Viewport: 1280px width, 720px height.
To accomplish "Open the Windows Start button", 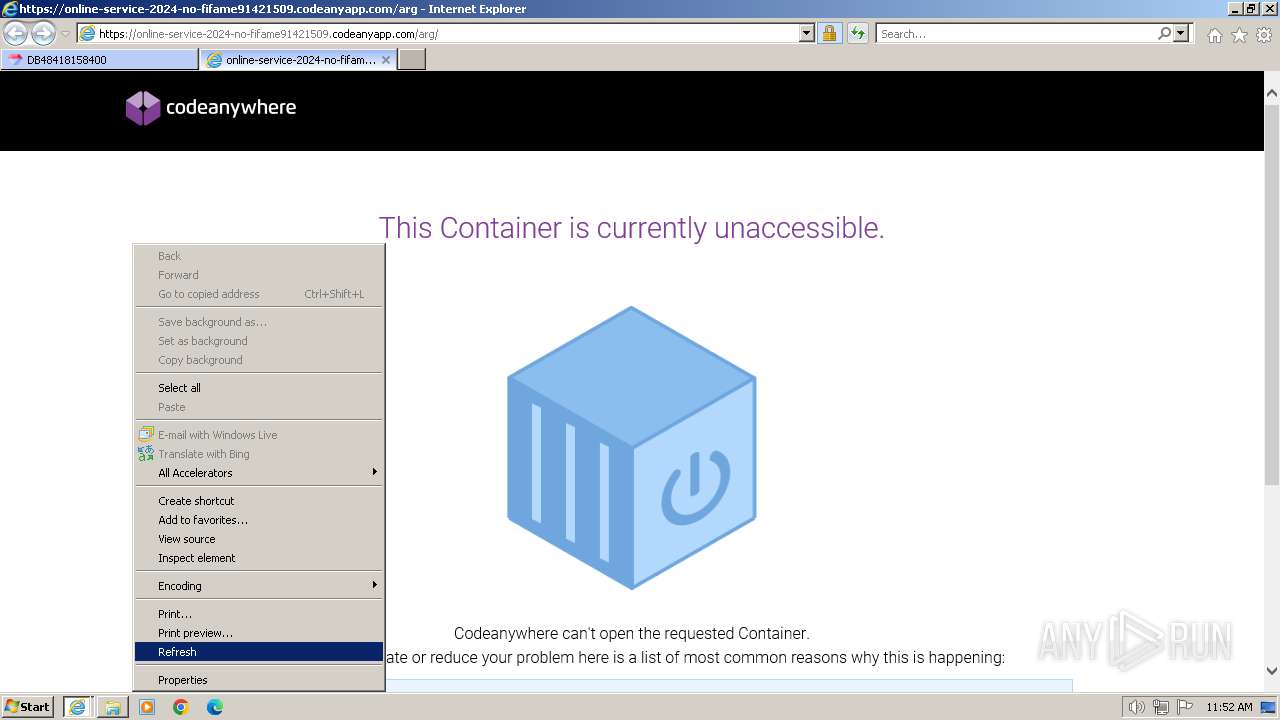I will pyautogui.click(x=28, y=706).
